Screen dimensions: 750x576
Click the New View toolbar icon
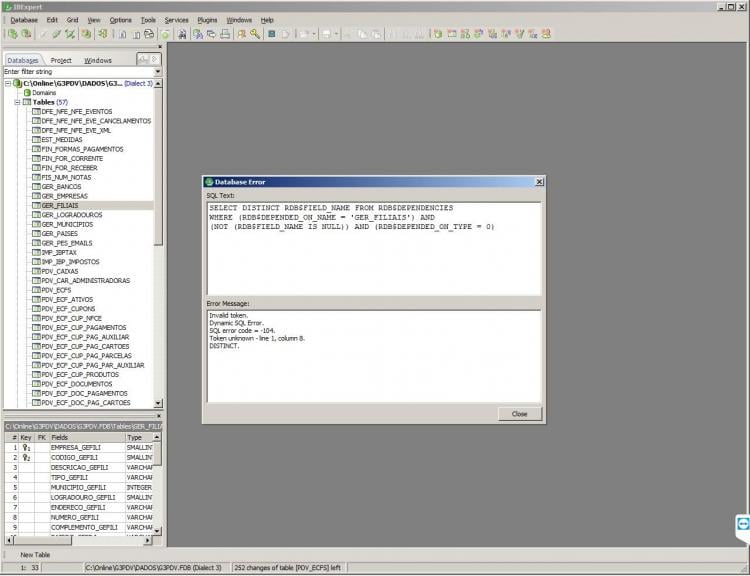click(465, 34)
